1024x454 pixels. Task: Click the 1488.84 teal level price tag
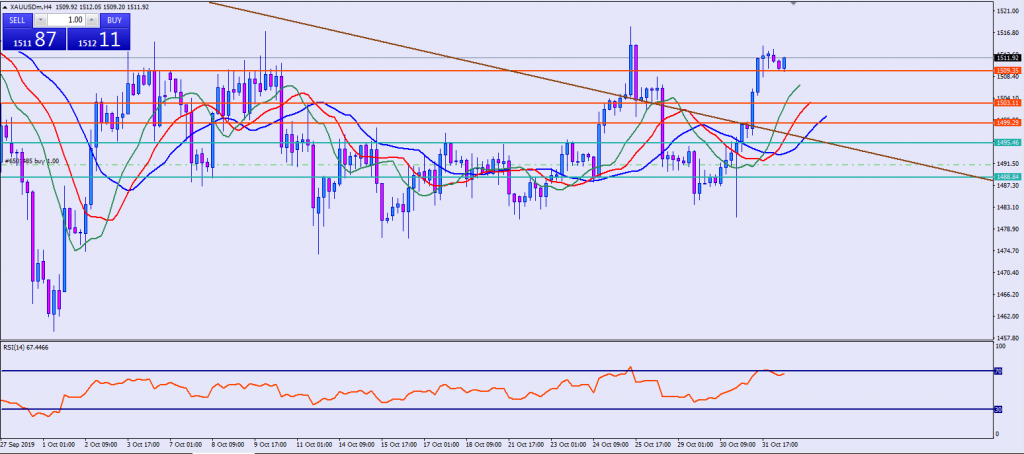1007,177
